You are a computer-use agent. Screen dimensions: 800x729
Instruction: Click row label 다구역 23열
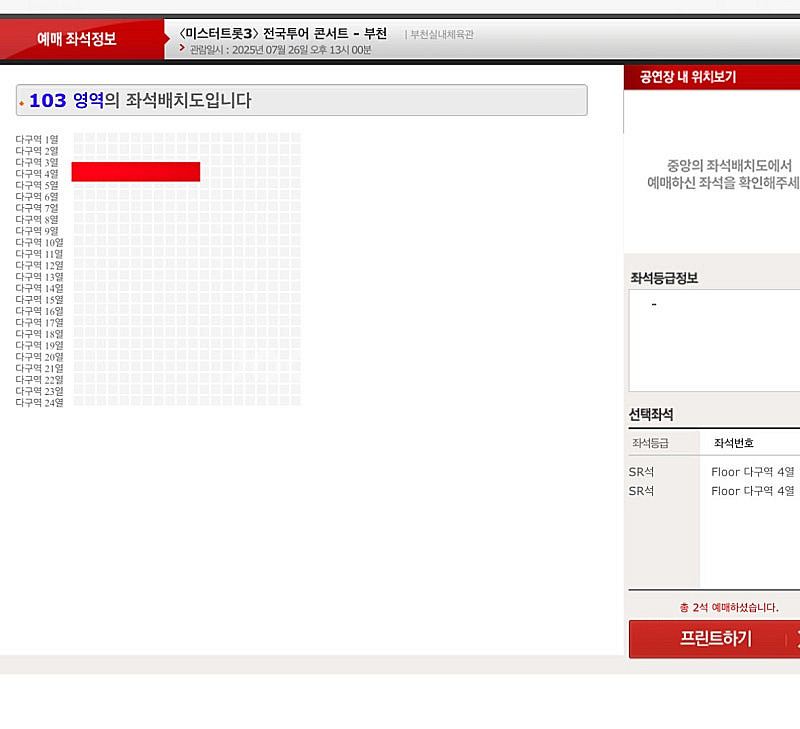point(39,391)
